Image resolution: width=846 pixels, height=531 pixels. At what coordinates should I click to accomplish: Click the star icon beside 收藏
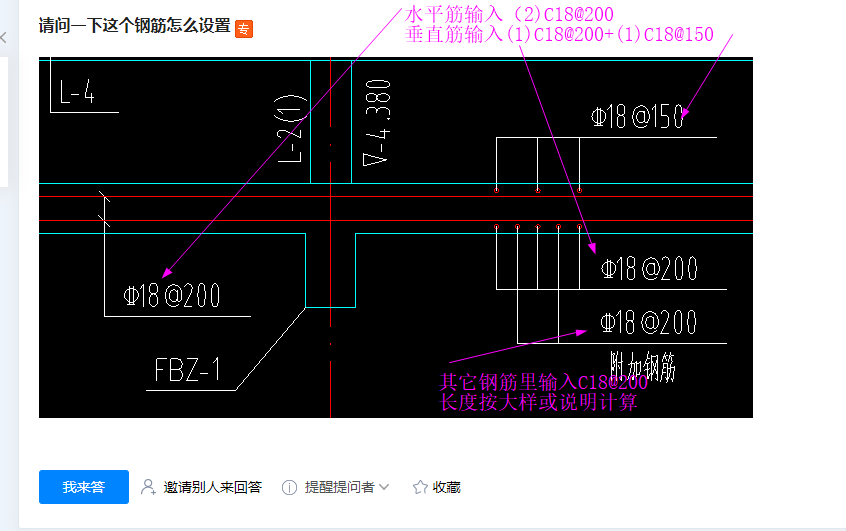pyautogui.click(x=420, y=487)
